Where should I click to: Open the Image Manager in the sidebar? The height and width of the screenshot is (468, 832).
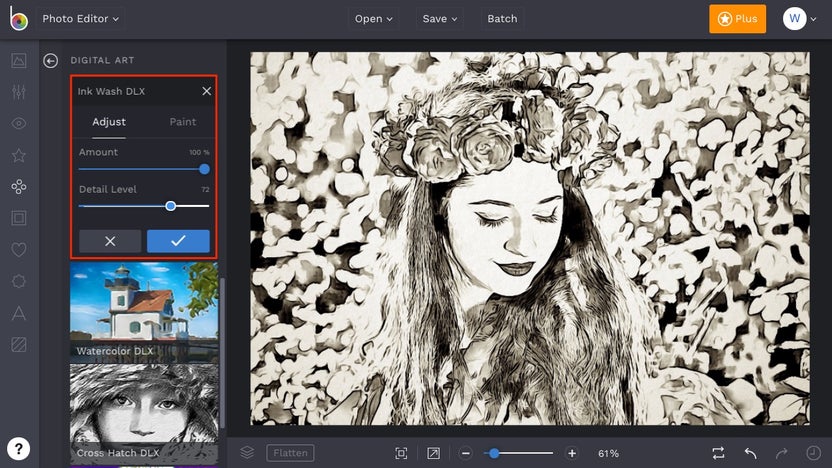pyautogui.click(x=18, y=60)
